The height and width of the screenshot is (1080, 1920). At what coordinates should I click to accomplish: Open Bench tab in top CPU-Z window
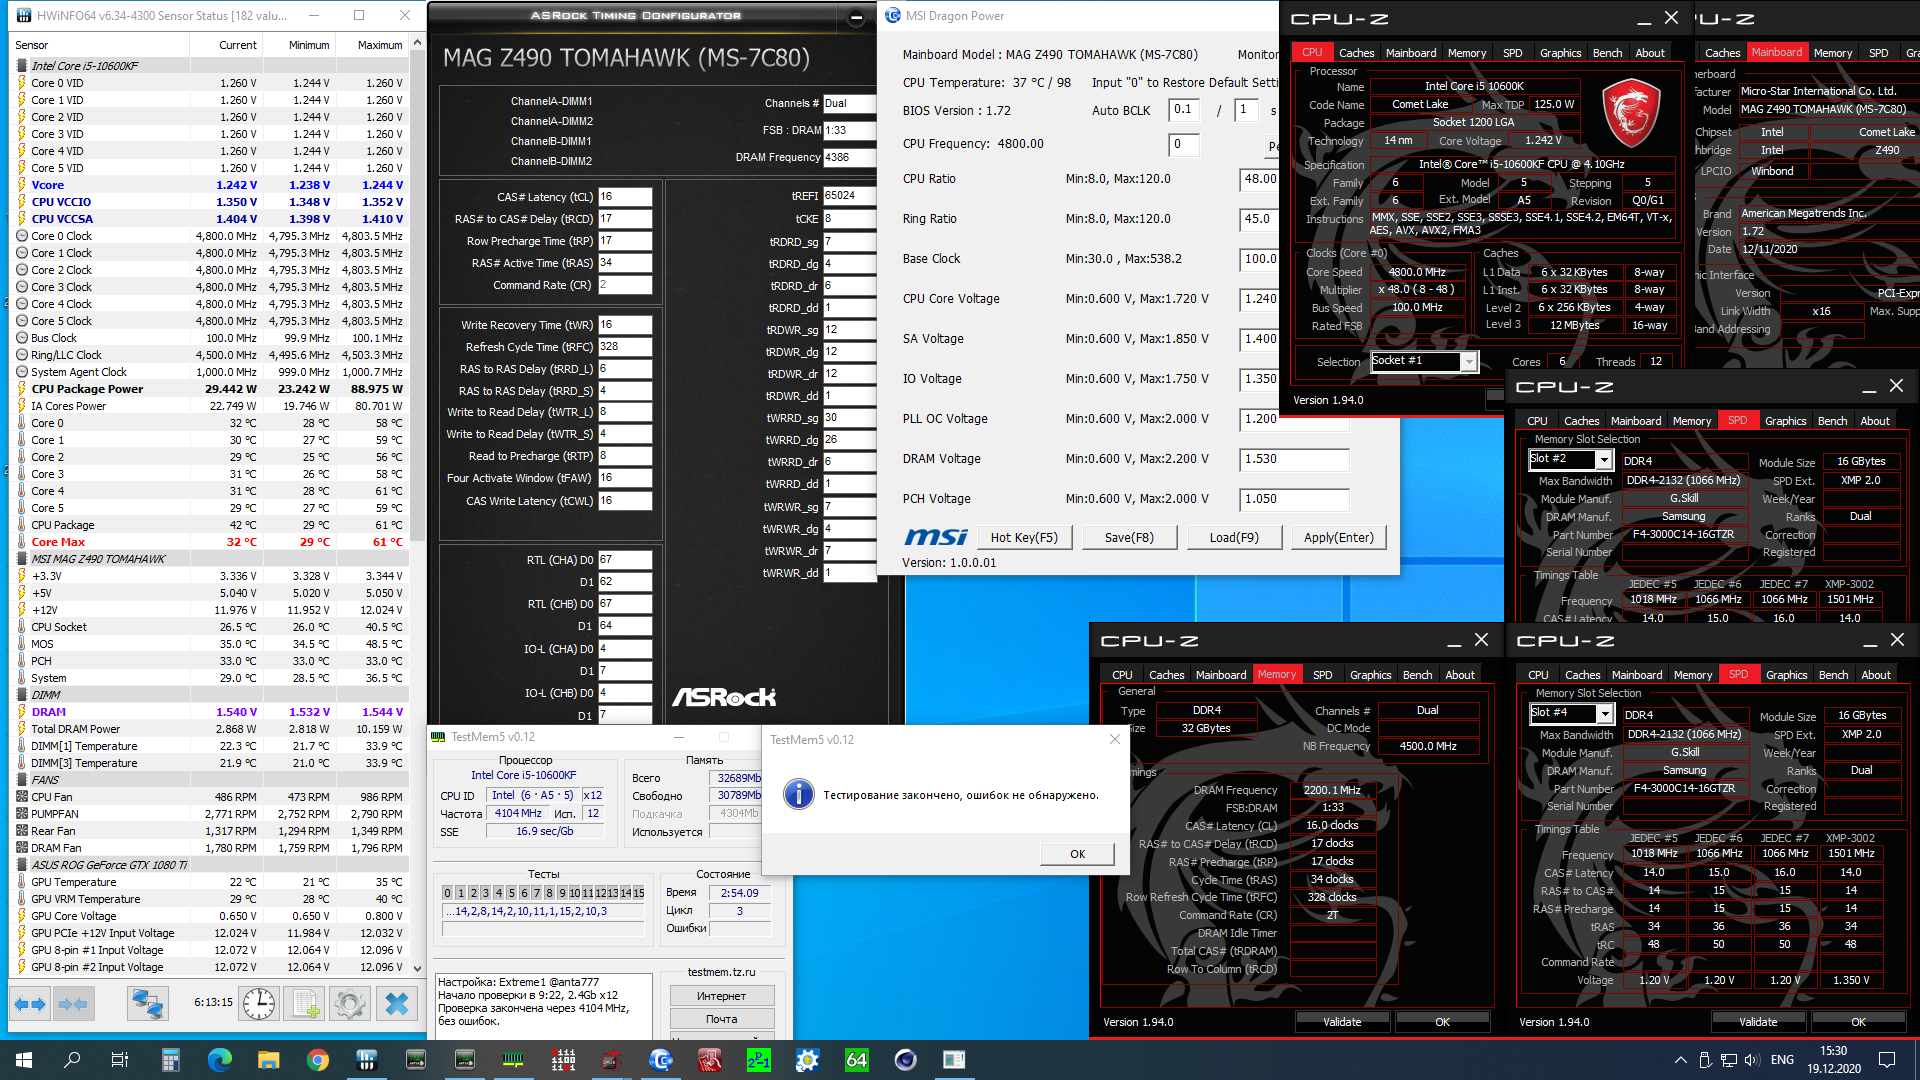(x=1607, y=53)
